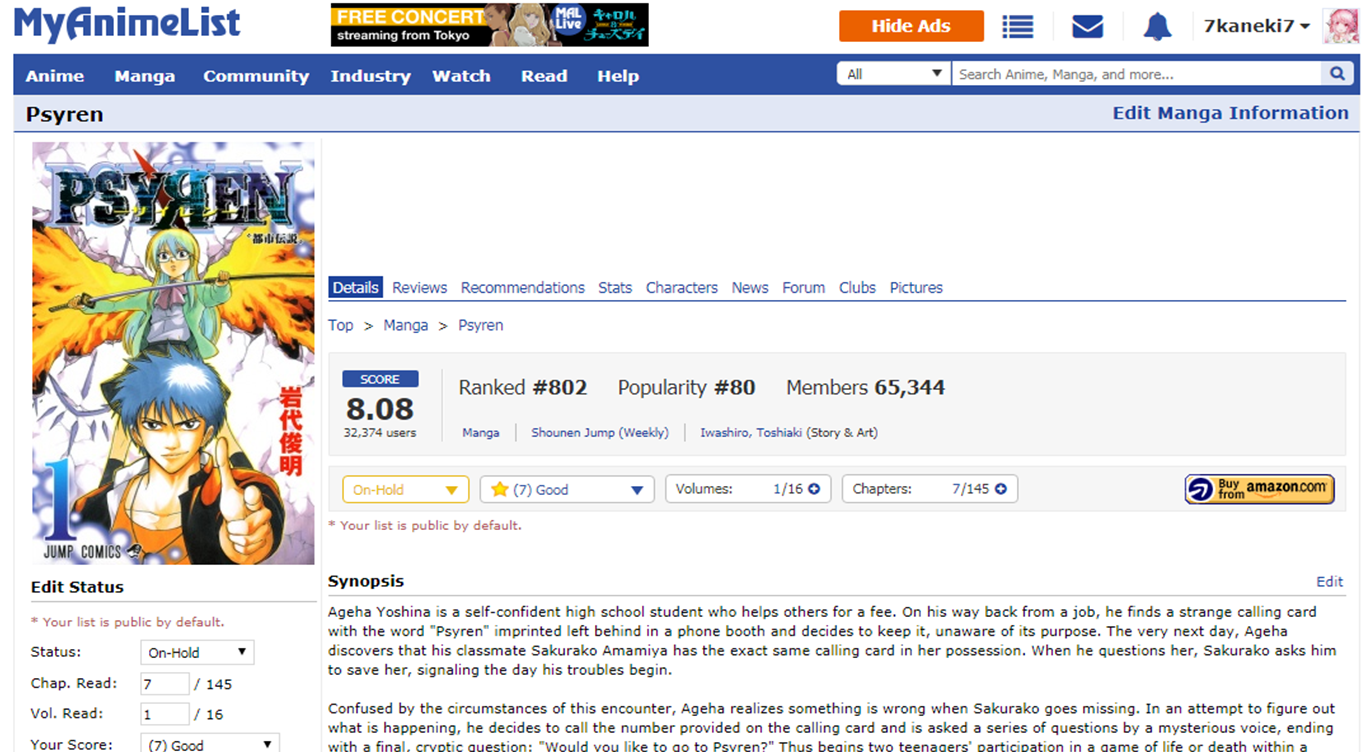Click Edit Manga Information link
Screen dimensions: 1371x752
coord(1230,113)
